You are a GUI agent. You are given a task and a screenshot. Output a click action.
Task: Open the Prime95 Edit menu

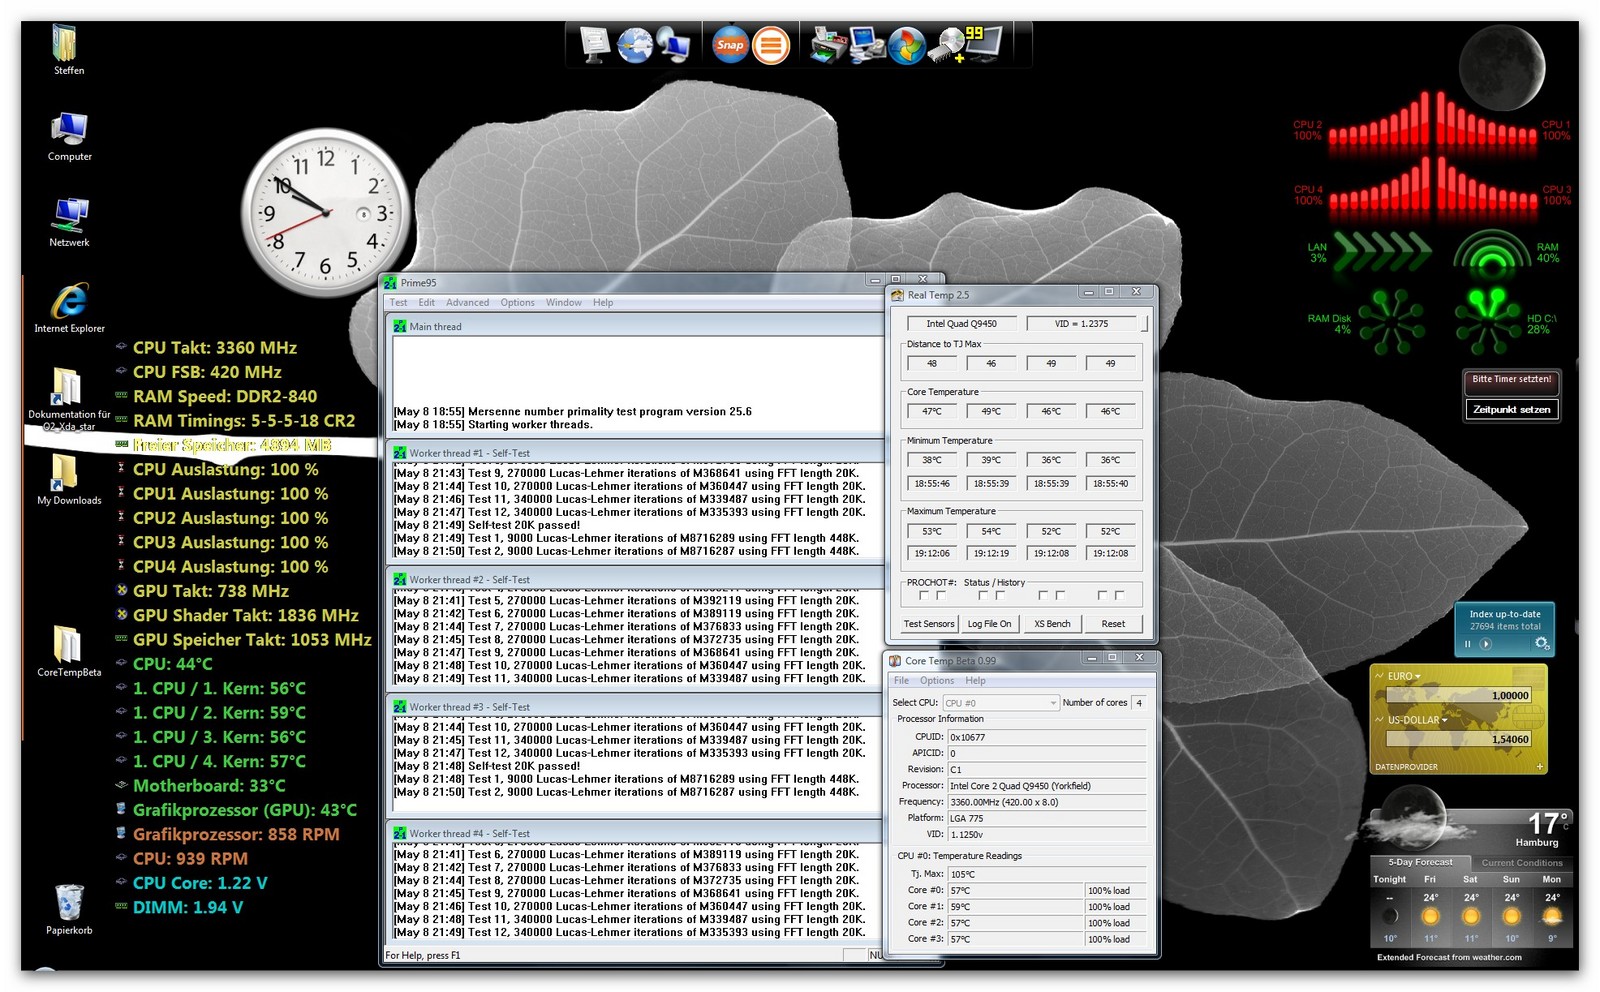[426, 303]
